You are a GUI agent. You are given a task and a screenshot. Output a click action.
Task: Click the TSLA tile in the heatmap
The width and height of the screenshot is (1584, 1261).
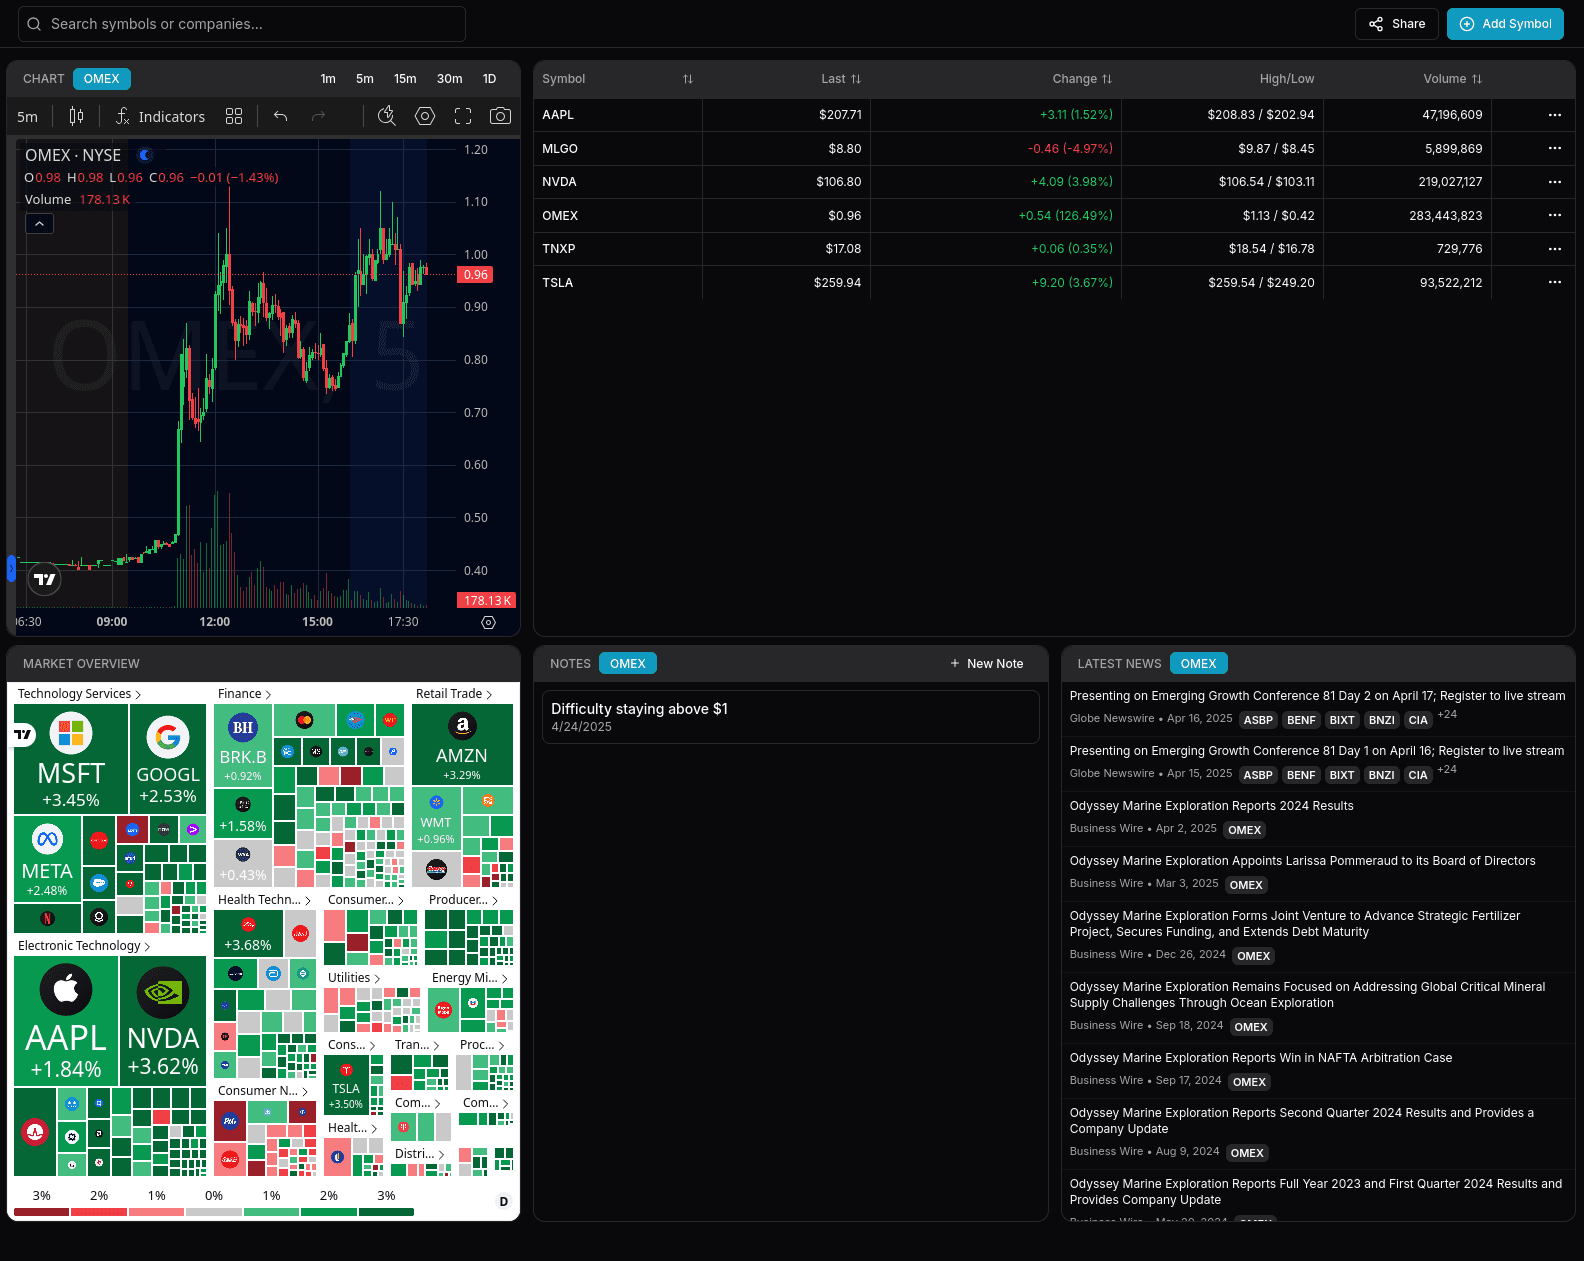pos(346,1085)
